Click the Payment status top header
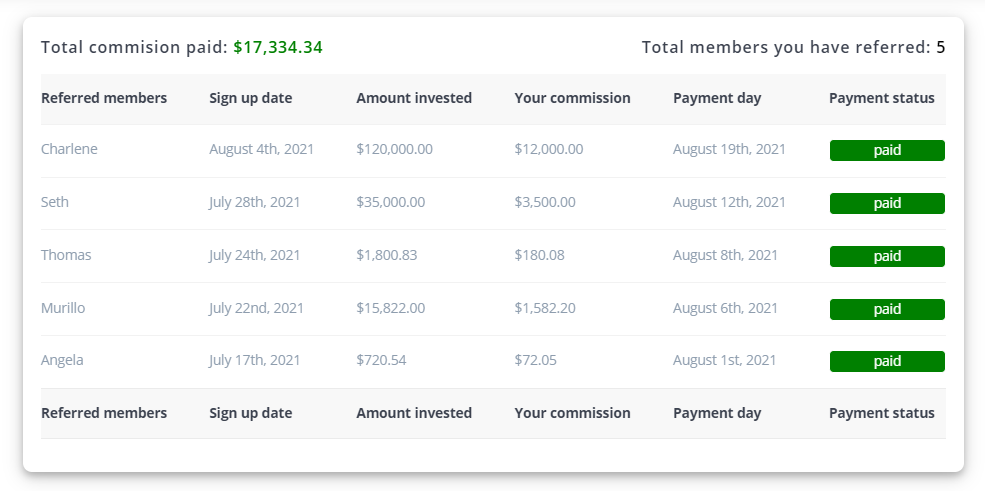Viewport: 985px width, 491px height. tap(882, 99)
